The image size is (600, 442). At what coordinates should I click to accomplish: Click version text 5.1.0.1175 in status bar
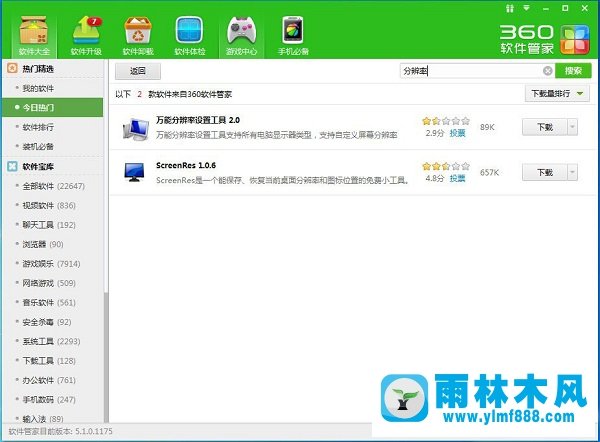pyautogui.click(x=94, y=431)
